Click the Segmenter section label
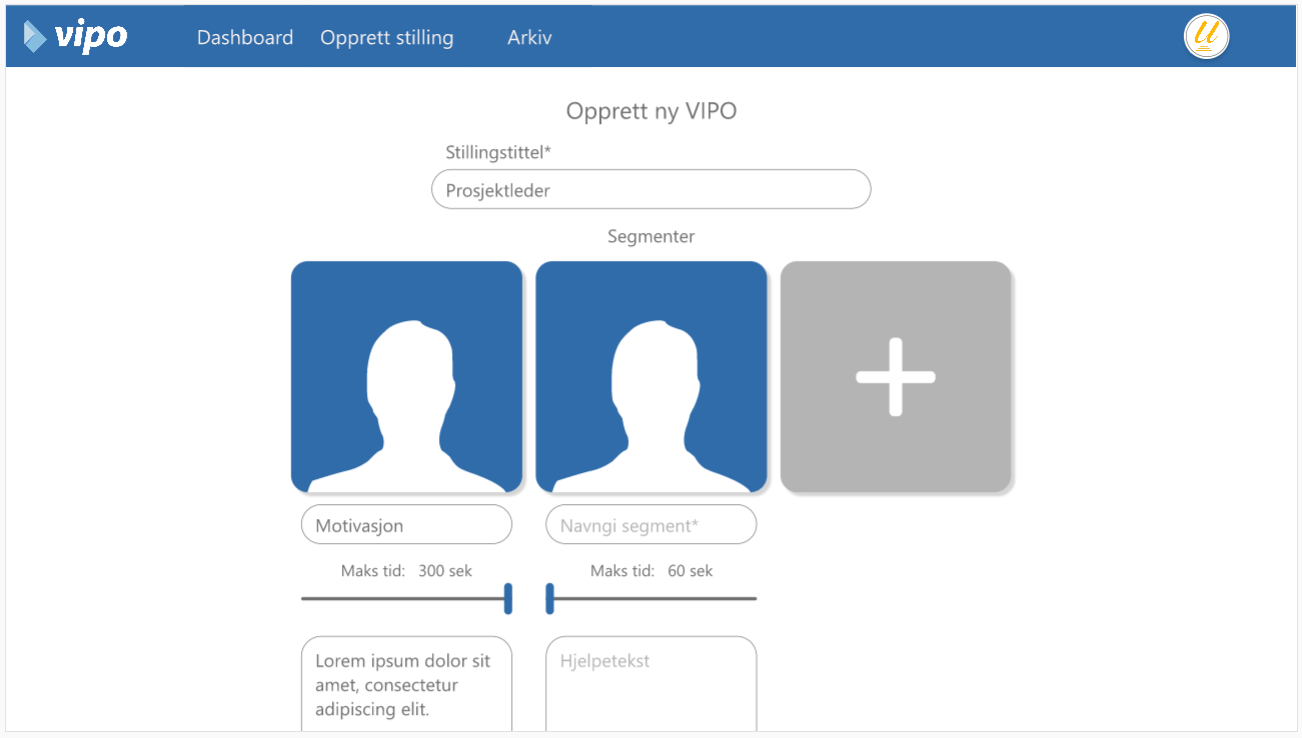The height and width of the screenshot is (738, 1302). point(651,237)
